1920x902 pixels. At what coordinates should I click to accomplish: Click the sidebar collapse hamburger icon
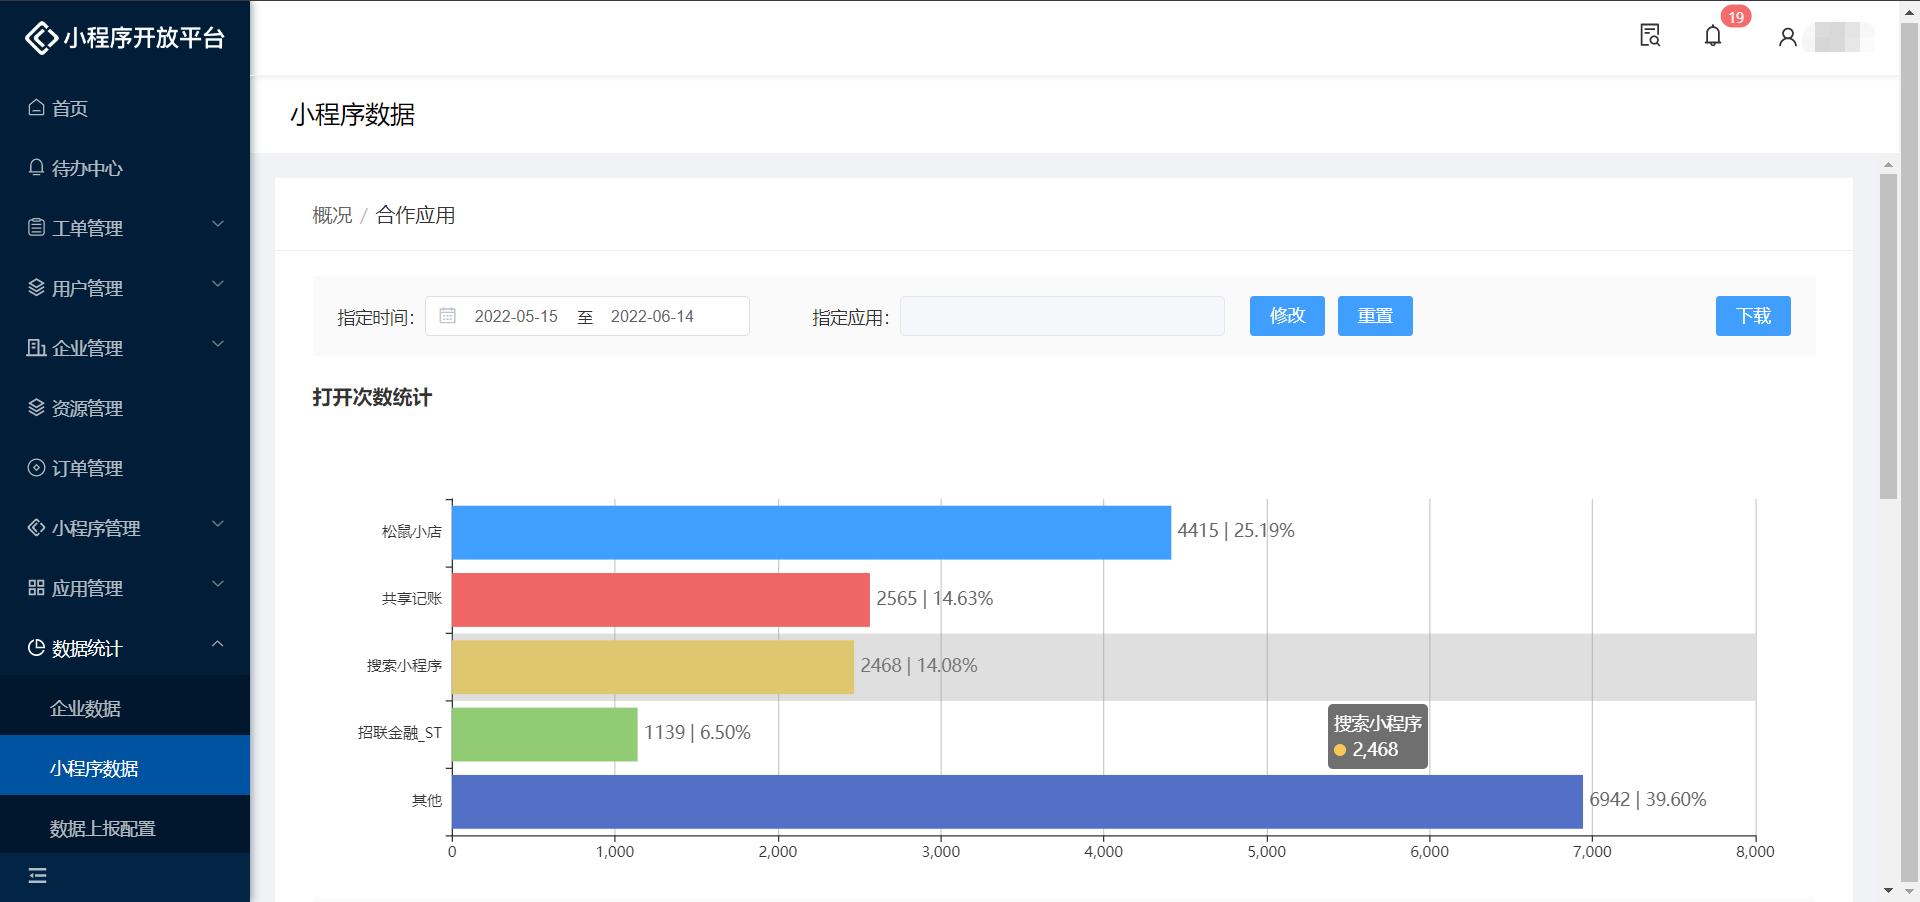(x=38, y=876)
